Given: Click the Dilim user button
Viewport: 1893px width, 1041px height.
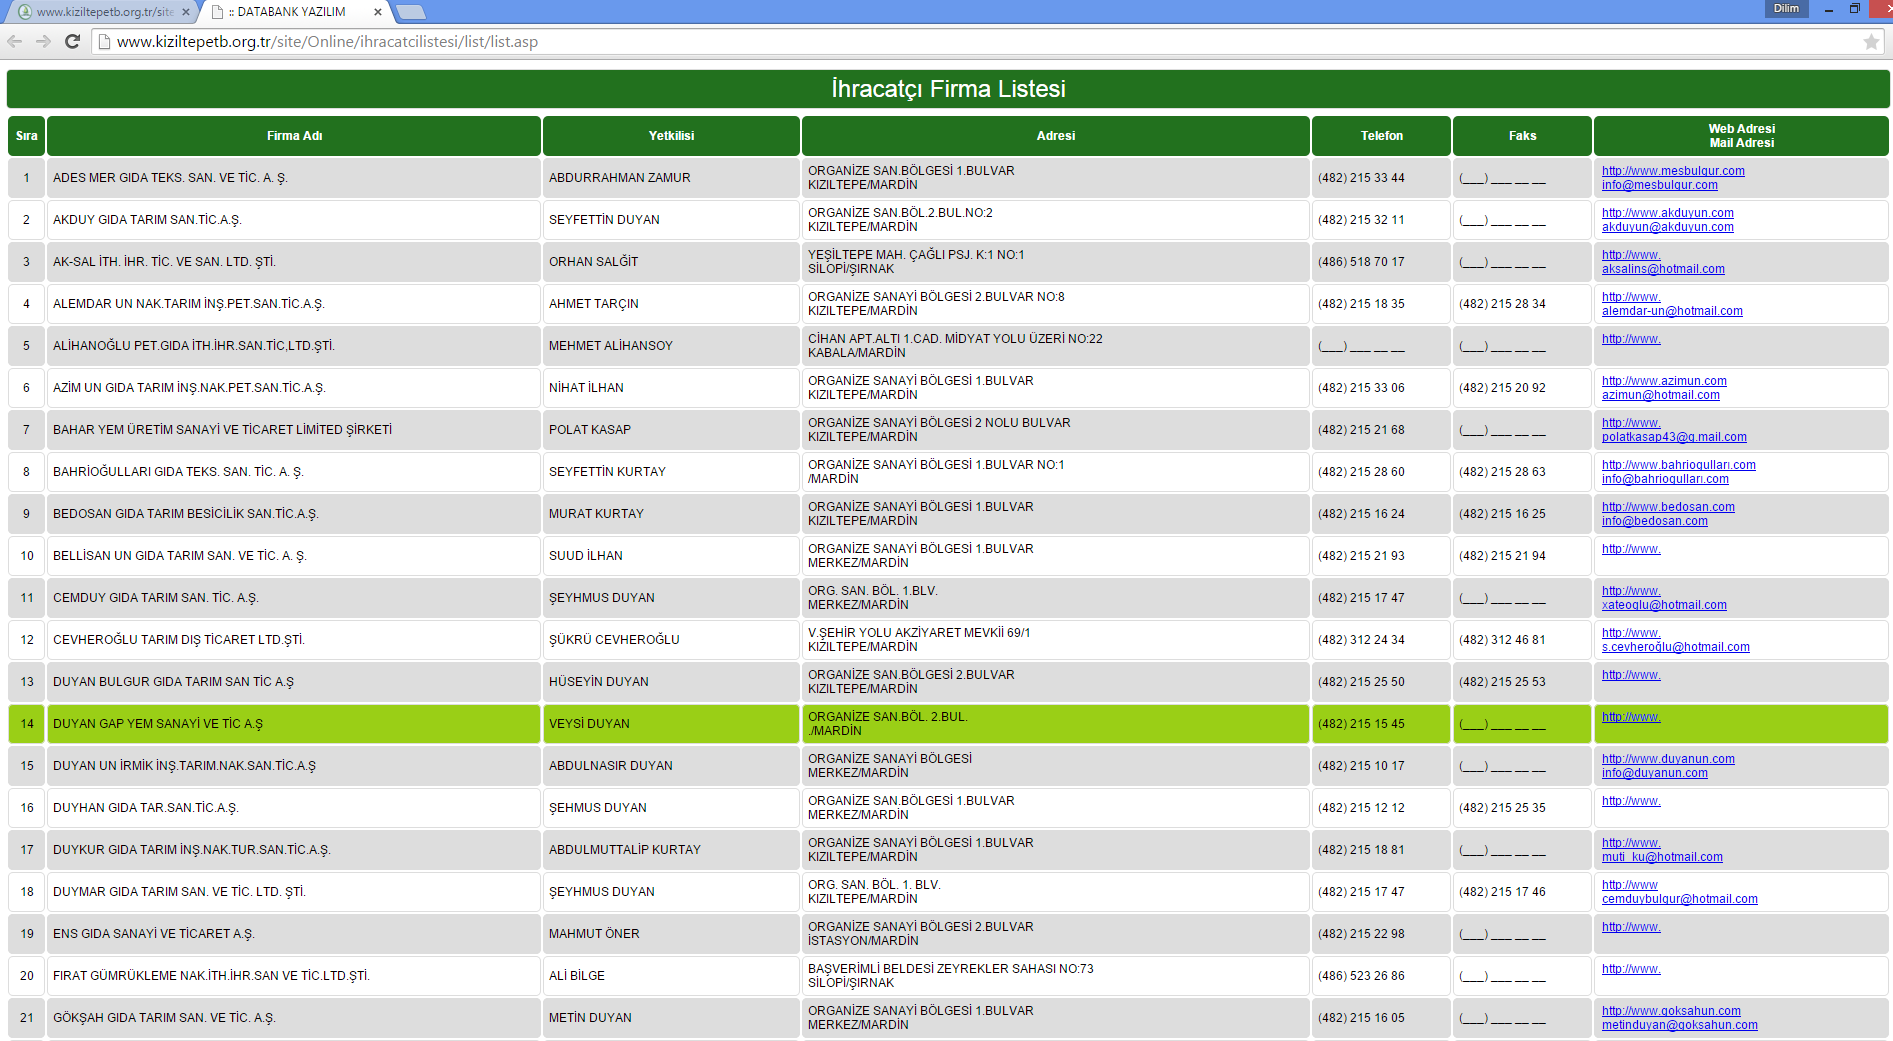Looking at the screenshot, I should 1786,8.
